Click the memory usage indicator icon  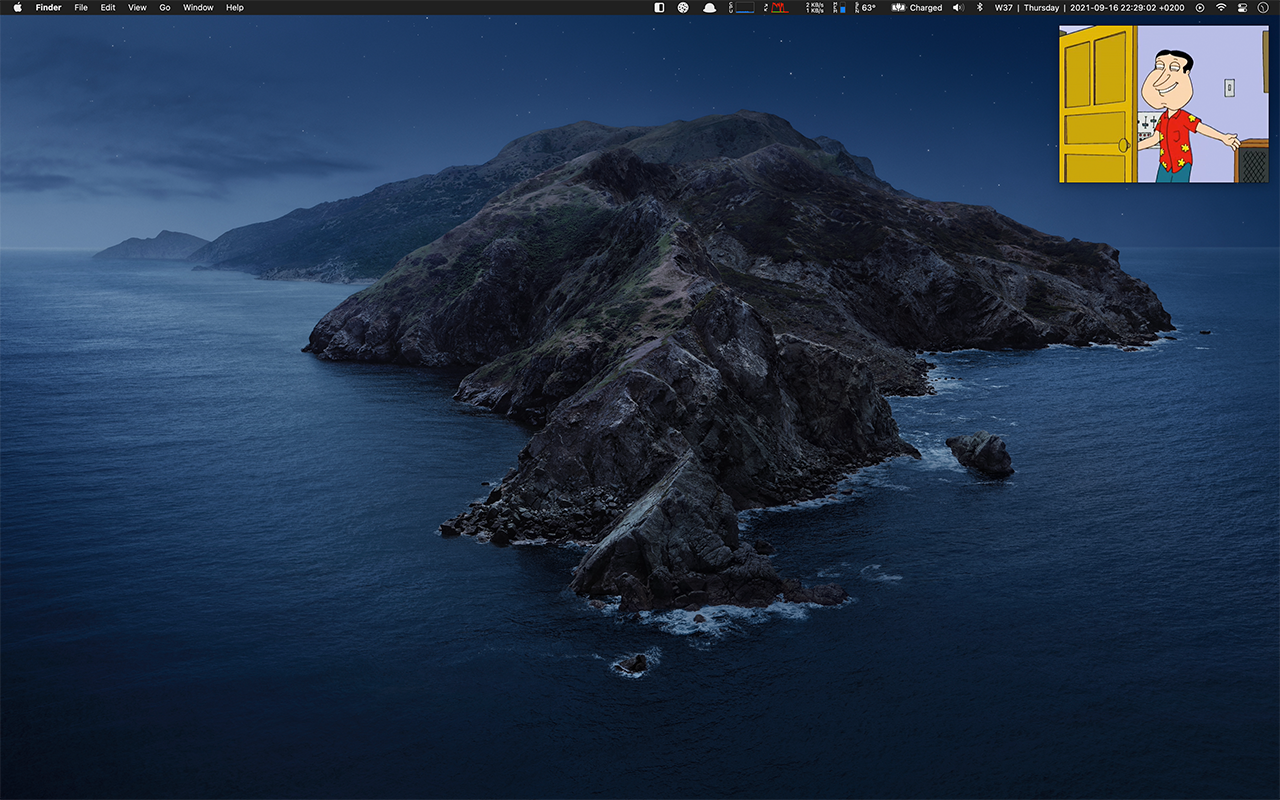[x=840, y=8]
